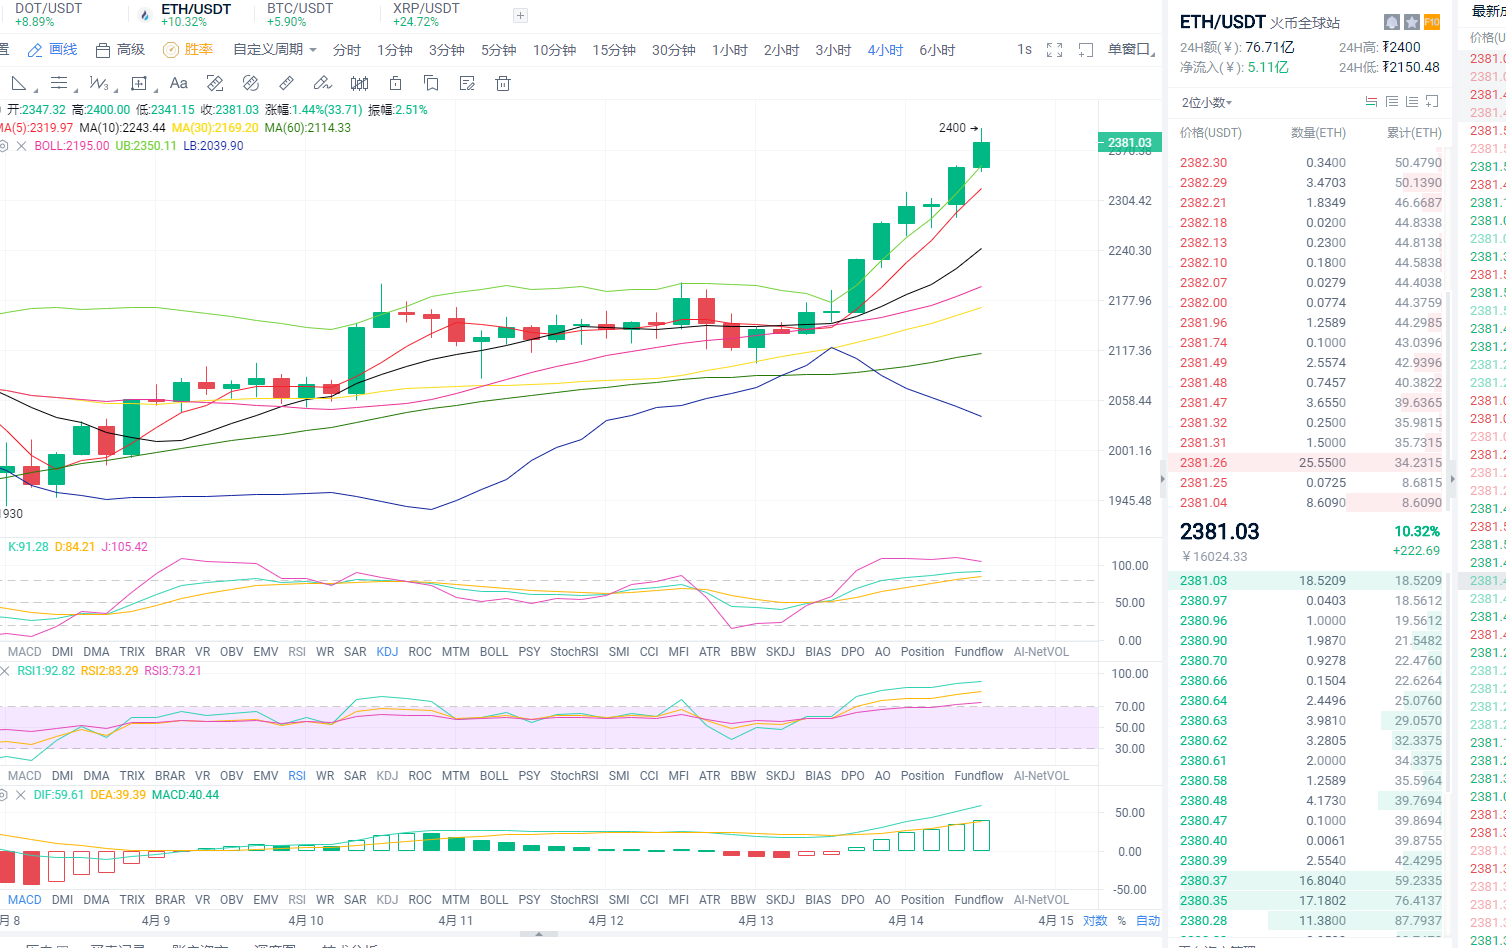Switch to the BTC/USDT tab
The height and width of the screenshot is (948, 1506).
point(300,14)
